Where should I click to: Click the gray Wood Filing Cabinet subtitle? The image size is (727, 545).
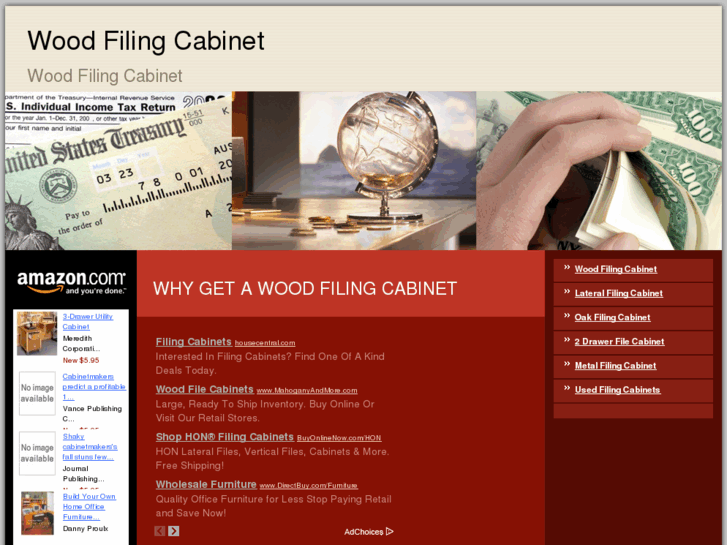pyautogui.click(x=105, y=76)
